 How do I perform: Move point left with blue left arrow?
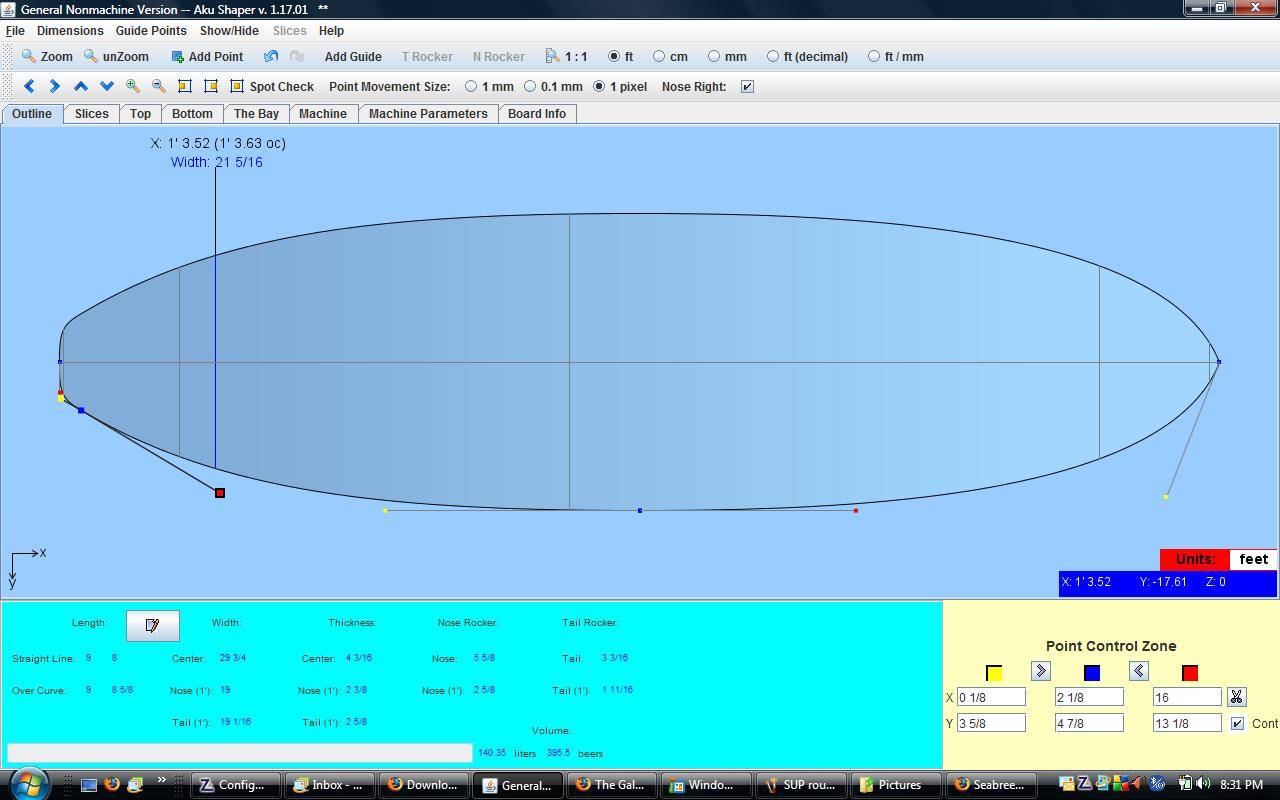(x=29, y=87)
